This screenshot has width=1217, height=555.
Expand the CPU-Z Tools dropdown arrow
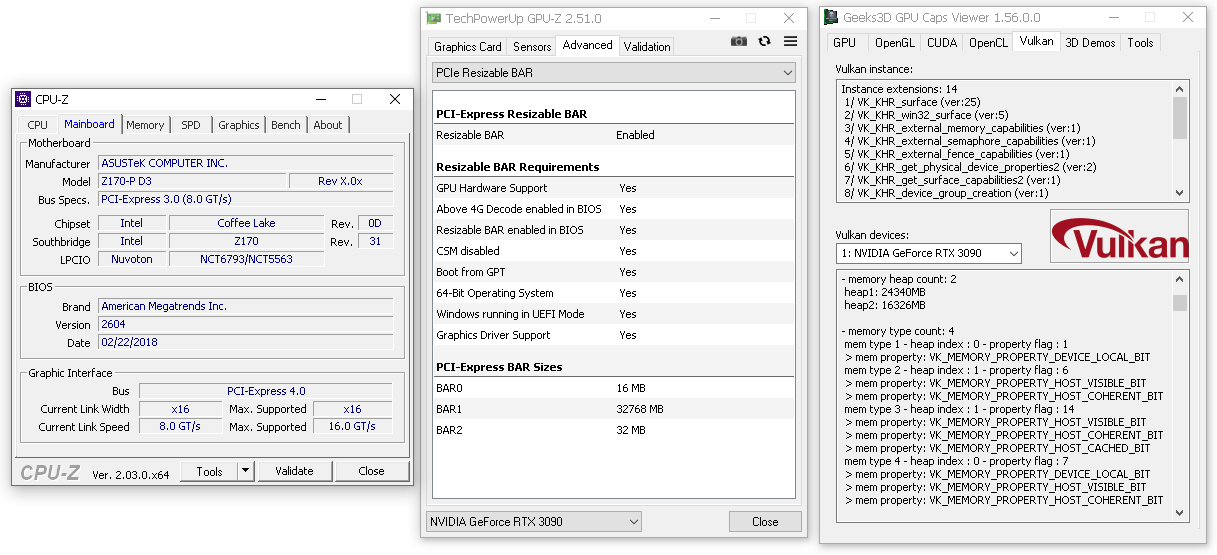246,471
